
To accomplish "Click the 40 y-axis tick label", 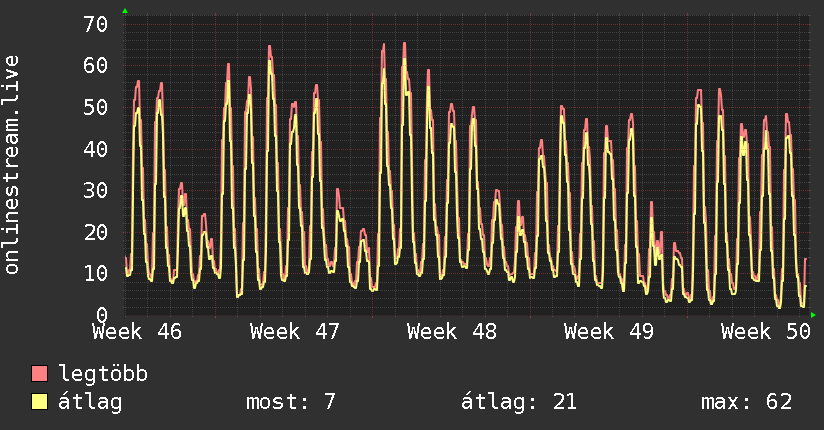I will pyautogui.click(x=96, y=149).
